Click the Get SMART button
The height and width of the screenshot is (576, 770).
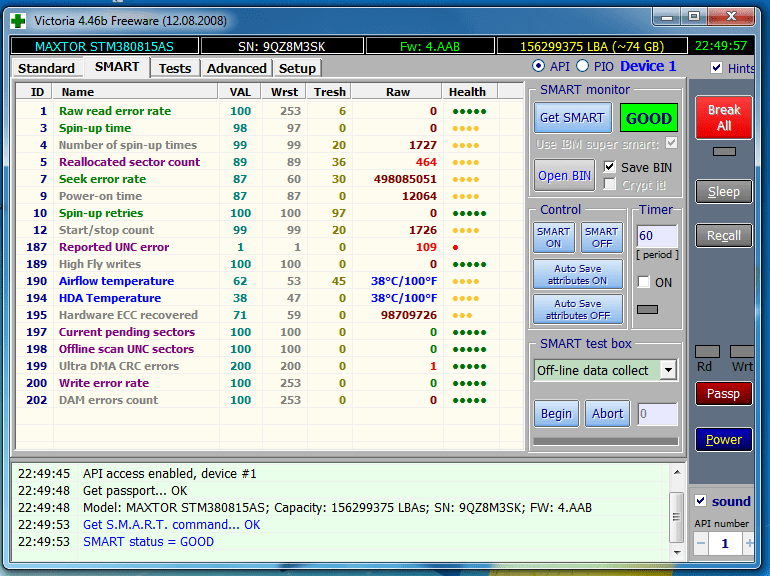point(571,118)
